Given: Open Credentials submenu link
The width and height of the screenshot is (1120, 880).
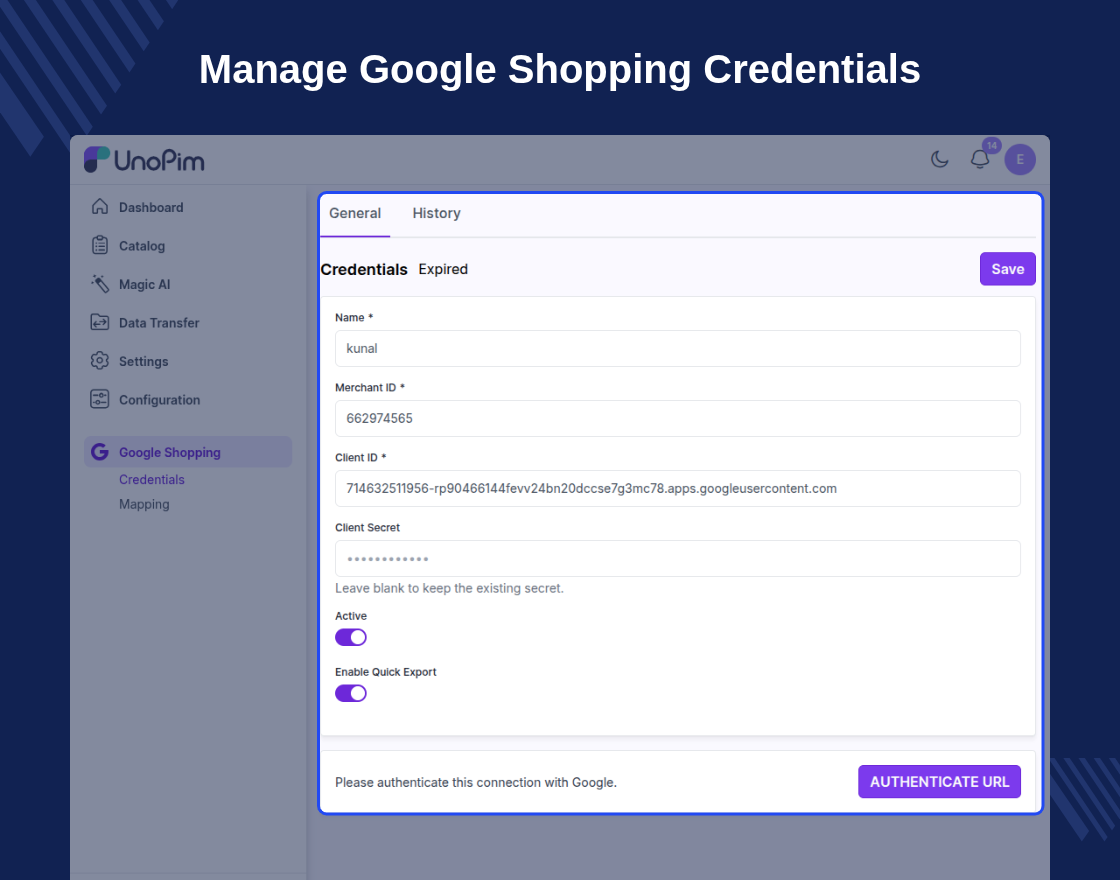Looking at the screenshot, I should pyautogui.click(x=151, y=480).
